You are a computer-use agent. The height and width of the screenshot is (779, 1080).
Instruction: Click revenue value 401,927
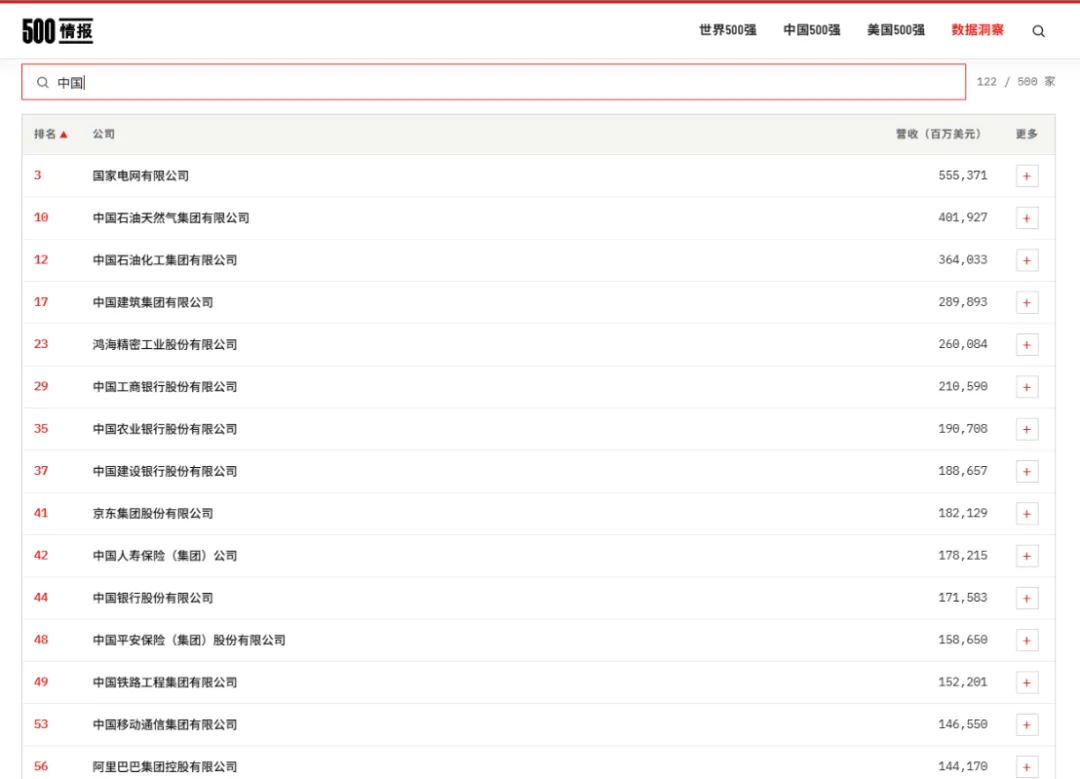click(963, 218)
